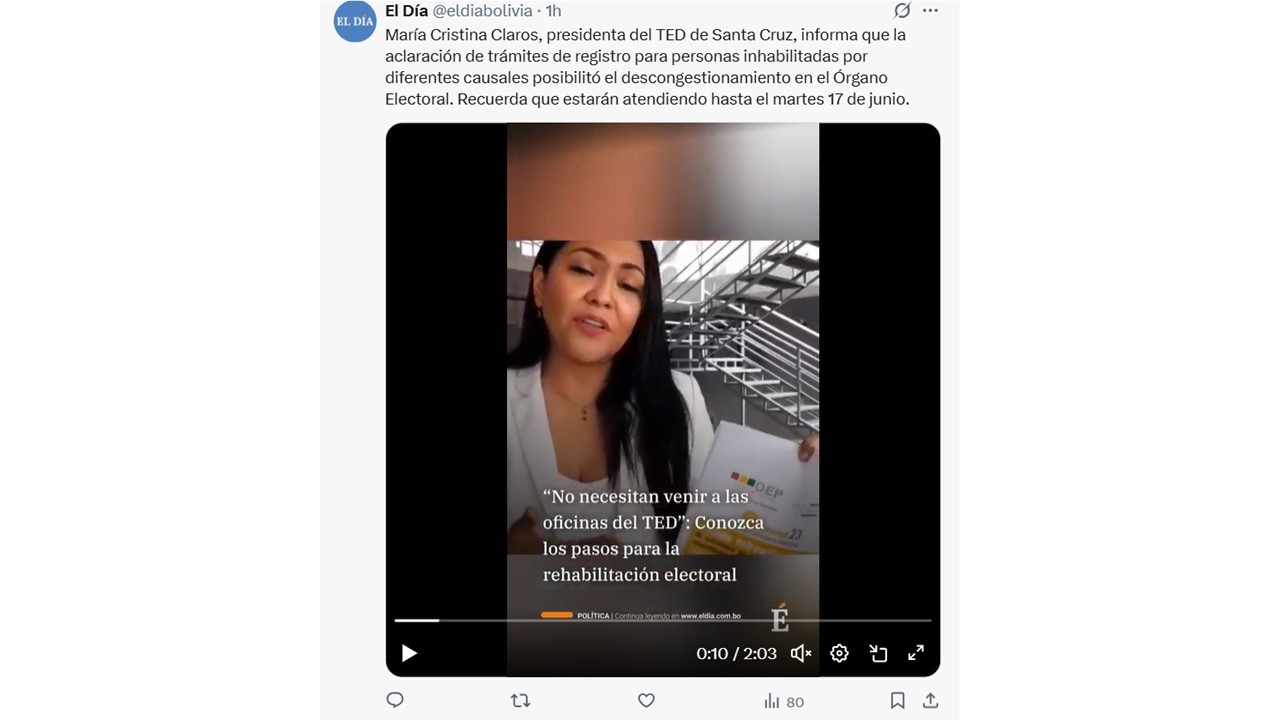This screenshot has height=720, width=1280.
Task: Open El Día profile avatar
Action: pyautogui.click(x=355, y=21)
